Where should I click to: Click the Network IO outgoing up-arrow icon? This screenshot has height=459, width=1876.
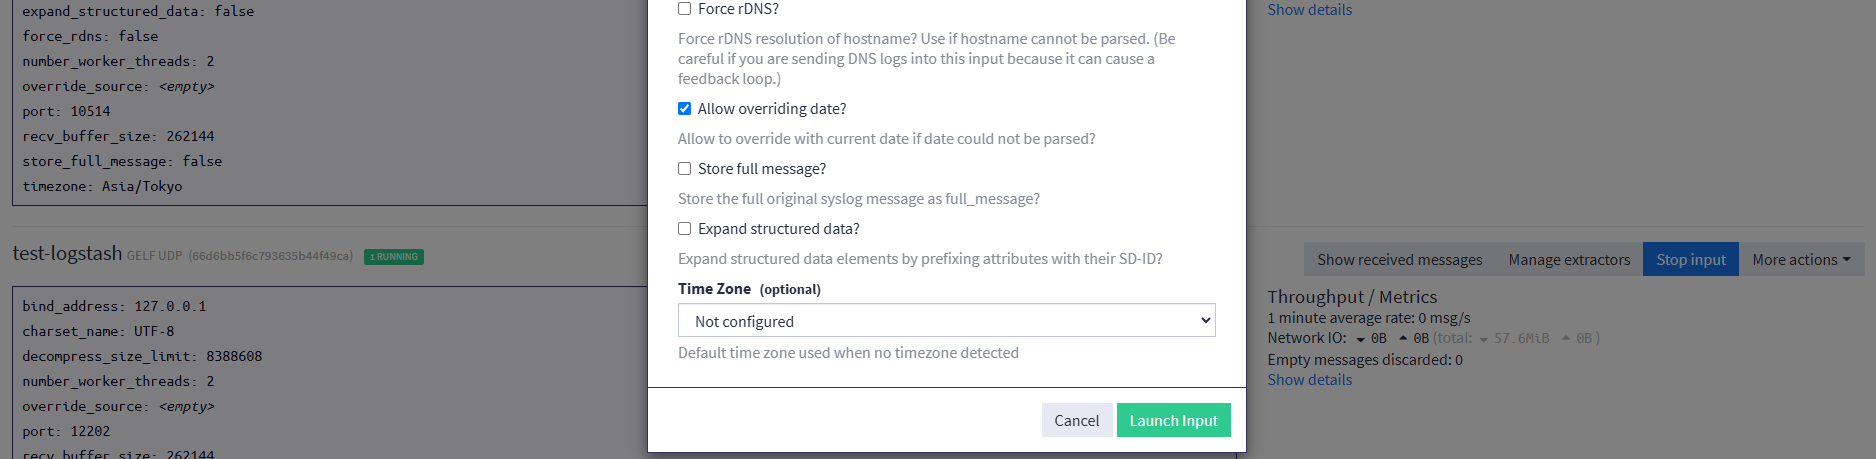click(1403, 338)
